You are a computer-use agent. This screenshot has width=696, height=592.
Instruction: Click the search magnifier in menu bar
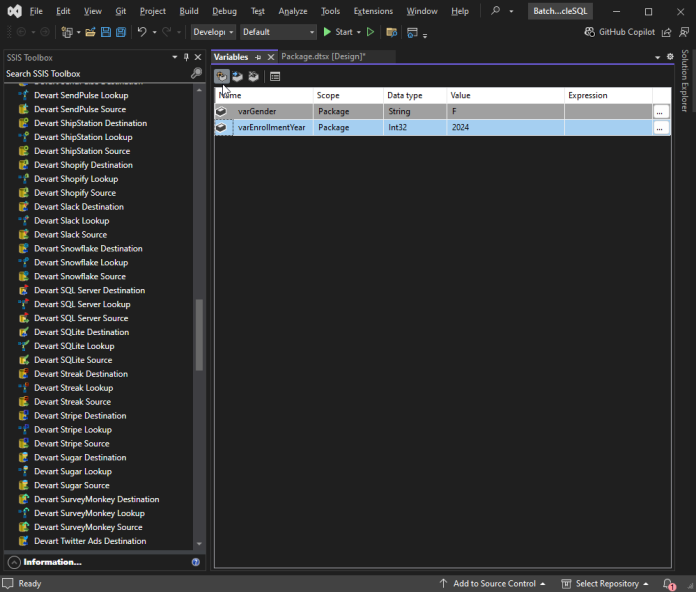(x=495, y=11)
